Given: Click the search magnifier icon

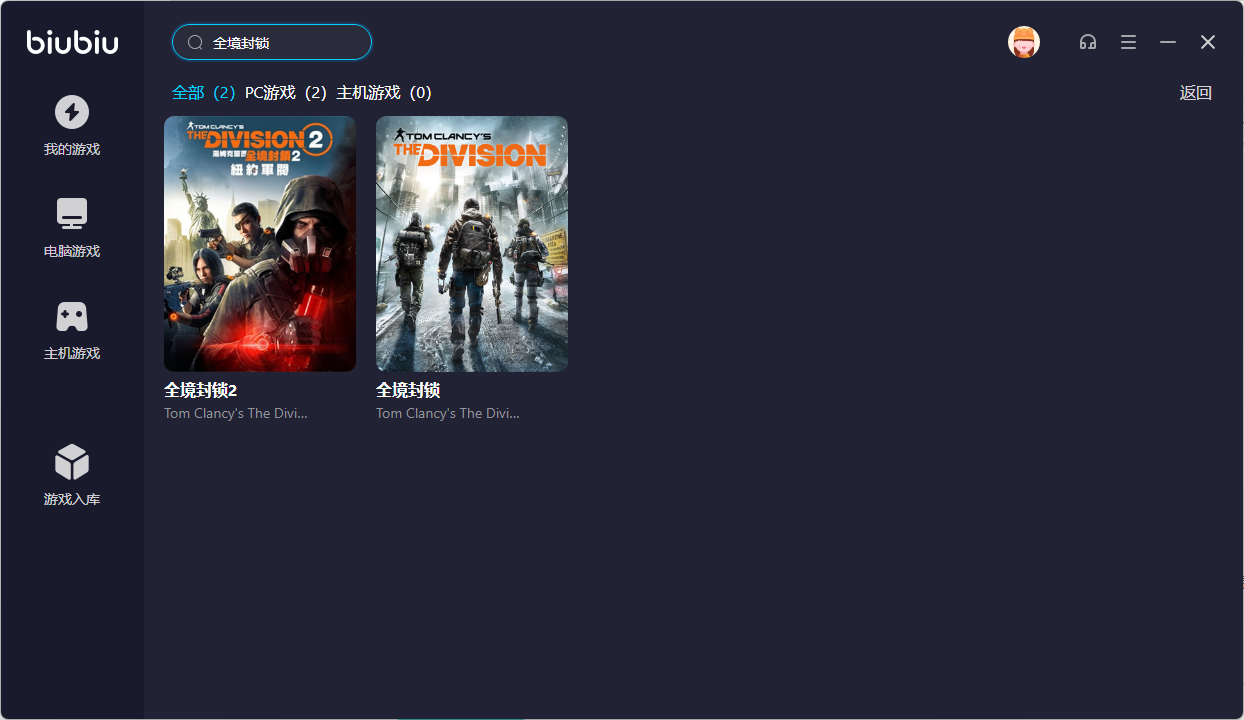Looking at the screenshot, I should click(195, 43).
